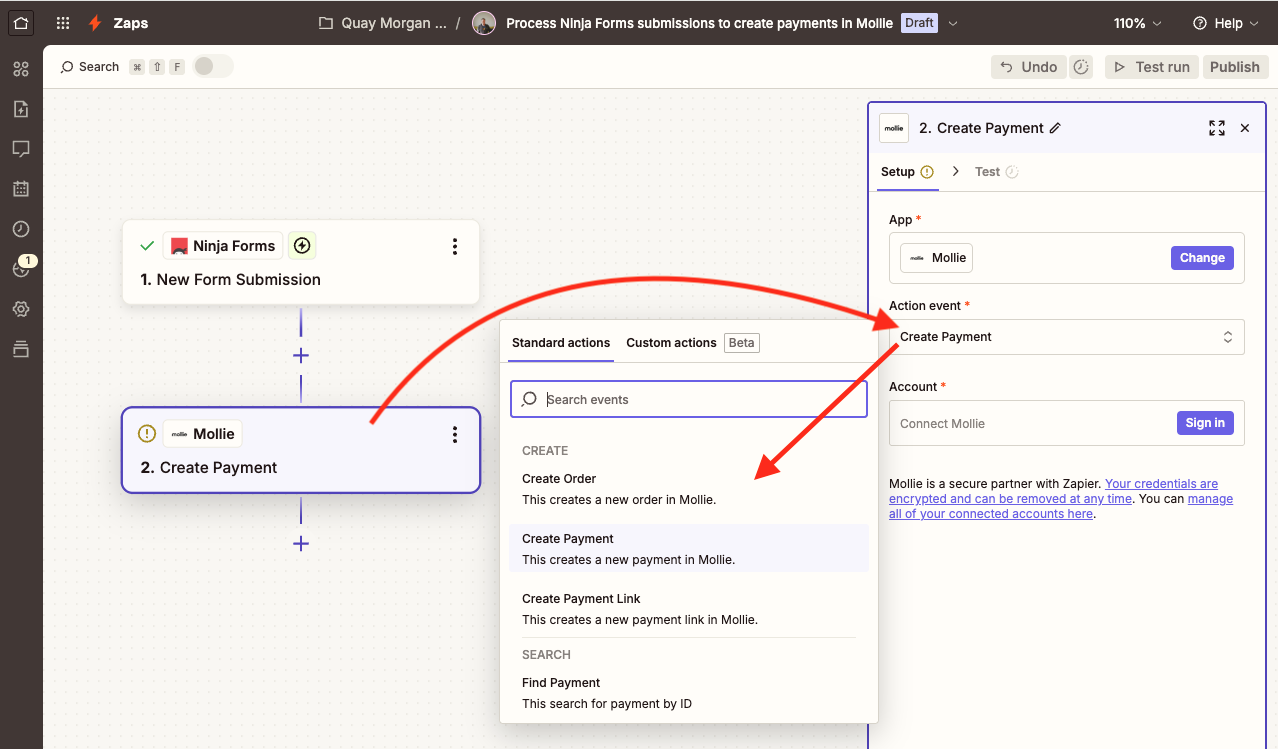Open the Zap details page-bolt sidebar icon
The width and height of the screenshot is (1278, 749).
(21, 109)
